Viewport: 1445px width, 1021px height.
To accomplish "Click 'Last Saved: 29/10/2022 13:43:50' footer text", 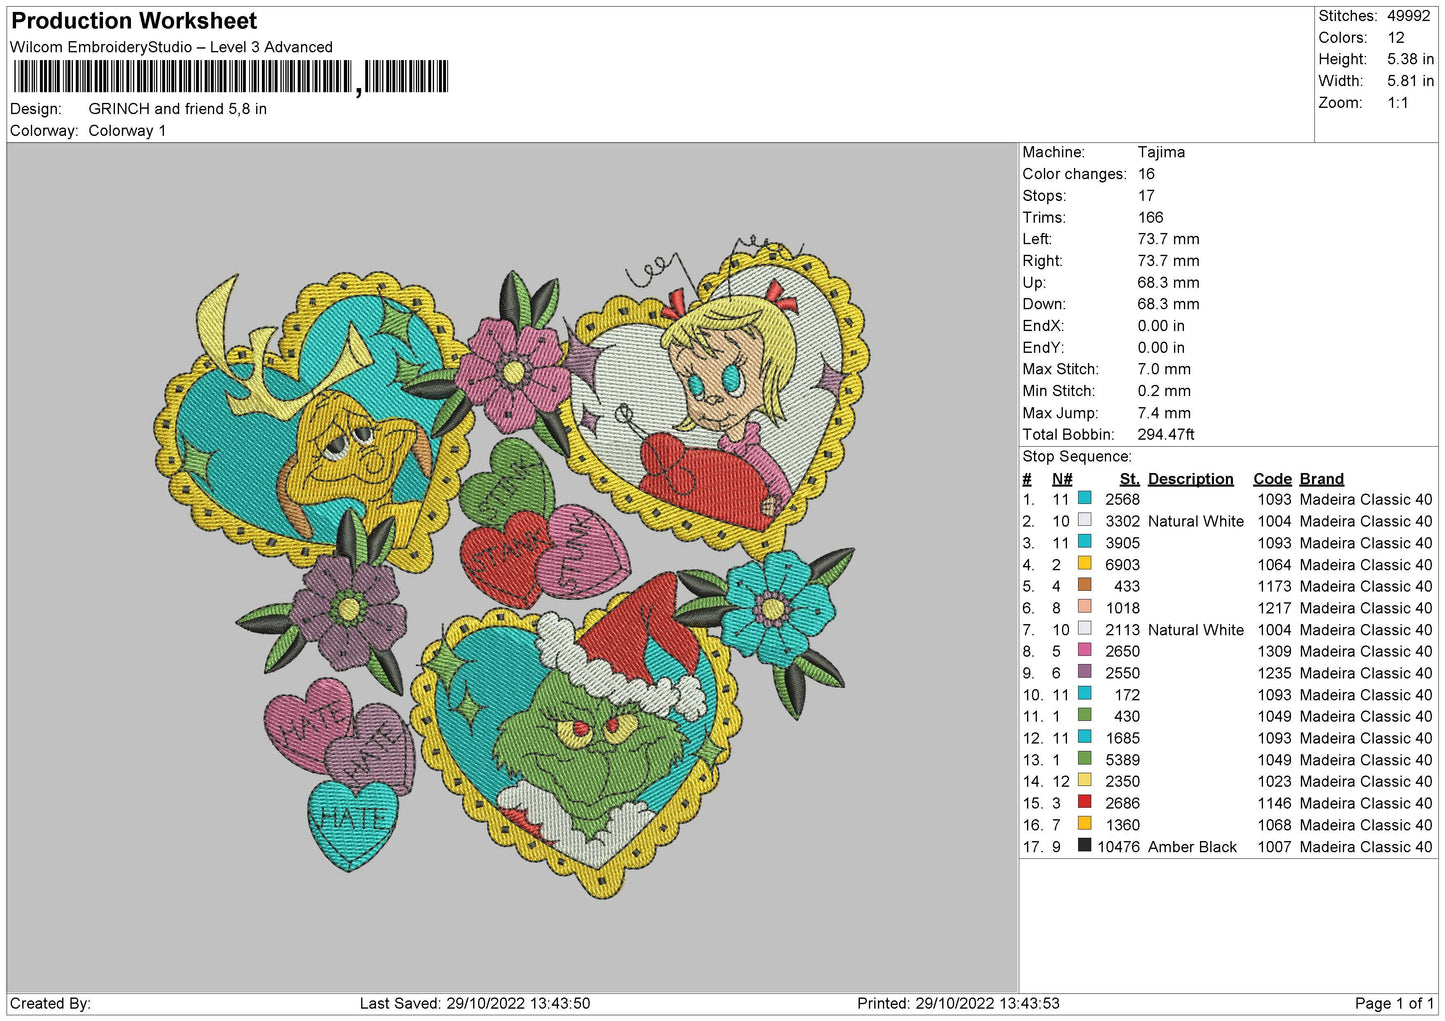I will click(x=475, y=1004).
